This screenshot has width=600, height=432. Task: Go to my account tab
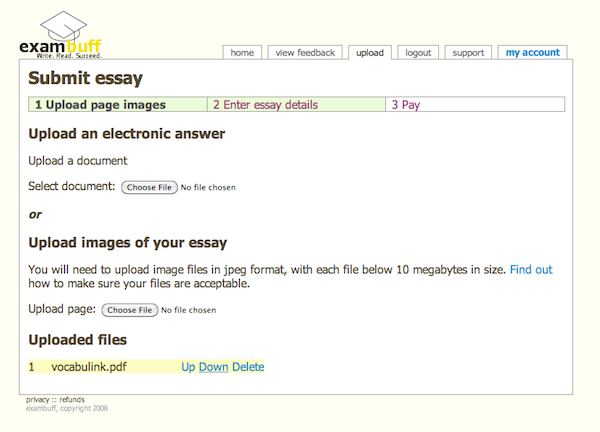532,52
